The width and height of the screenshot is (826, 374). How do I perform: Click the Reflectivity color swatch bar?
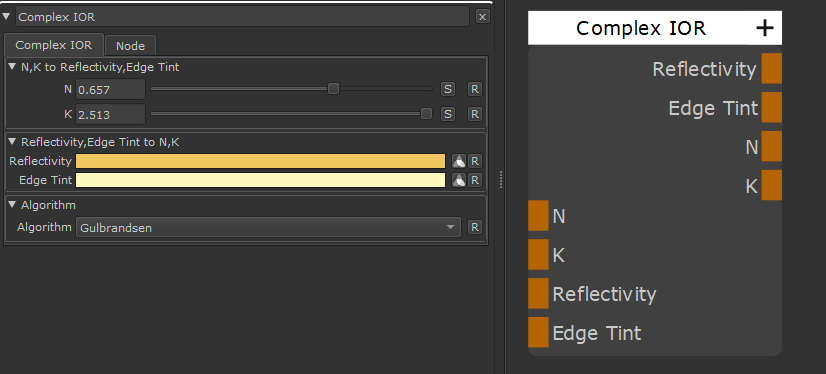coord(261,161)
